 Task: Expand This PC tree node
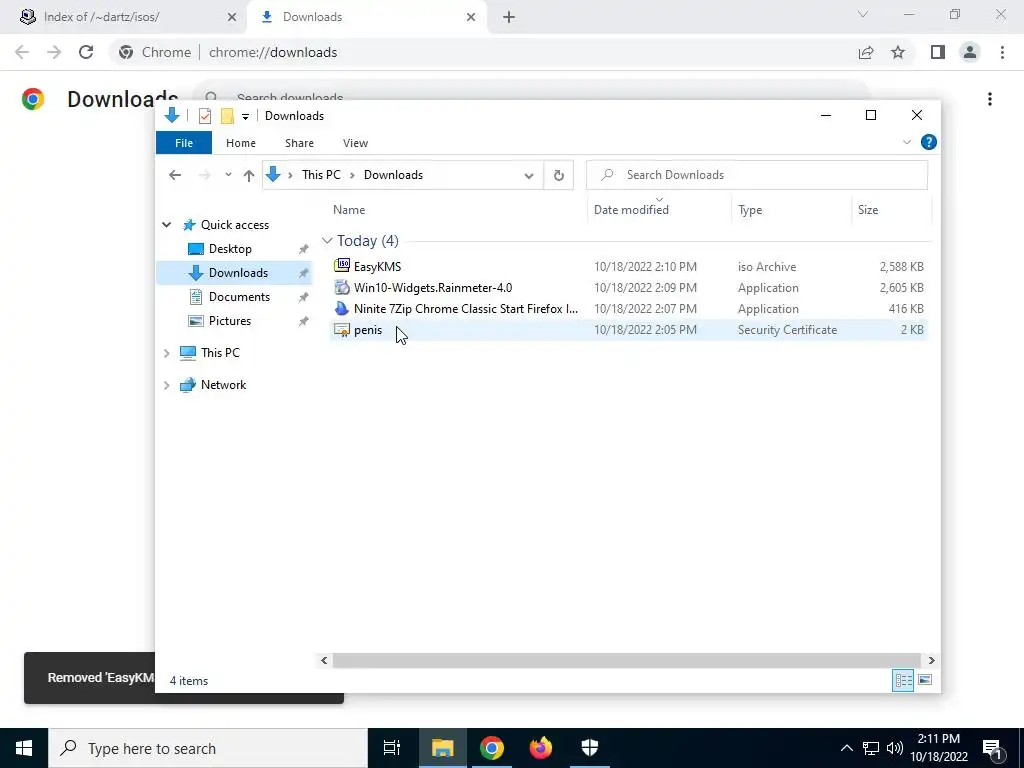pos(167,353)
